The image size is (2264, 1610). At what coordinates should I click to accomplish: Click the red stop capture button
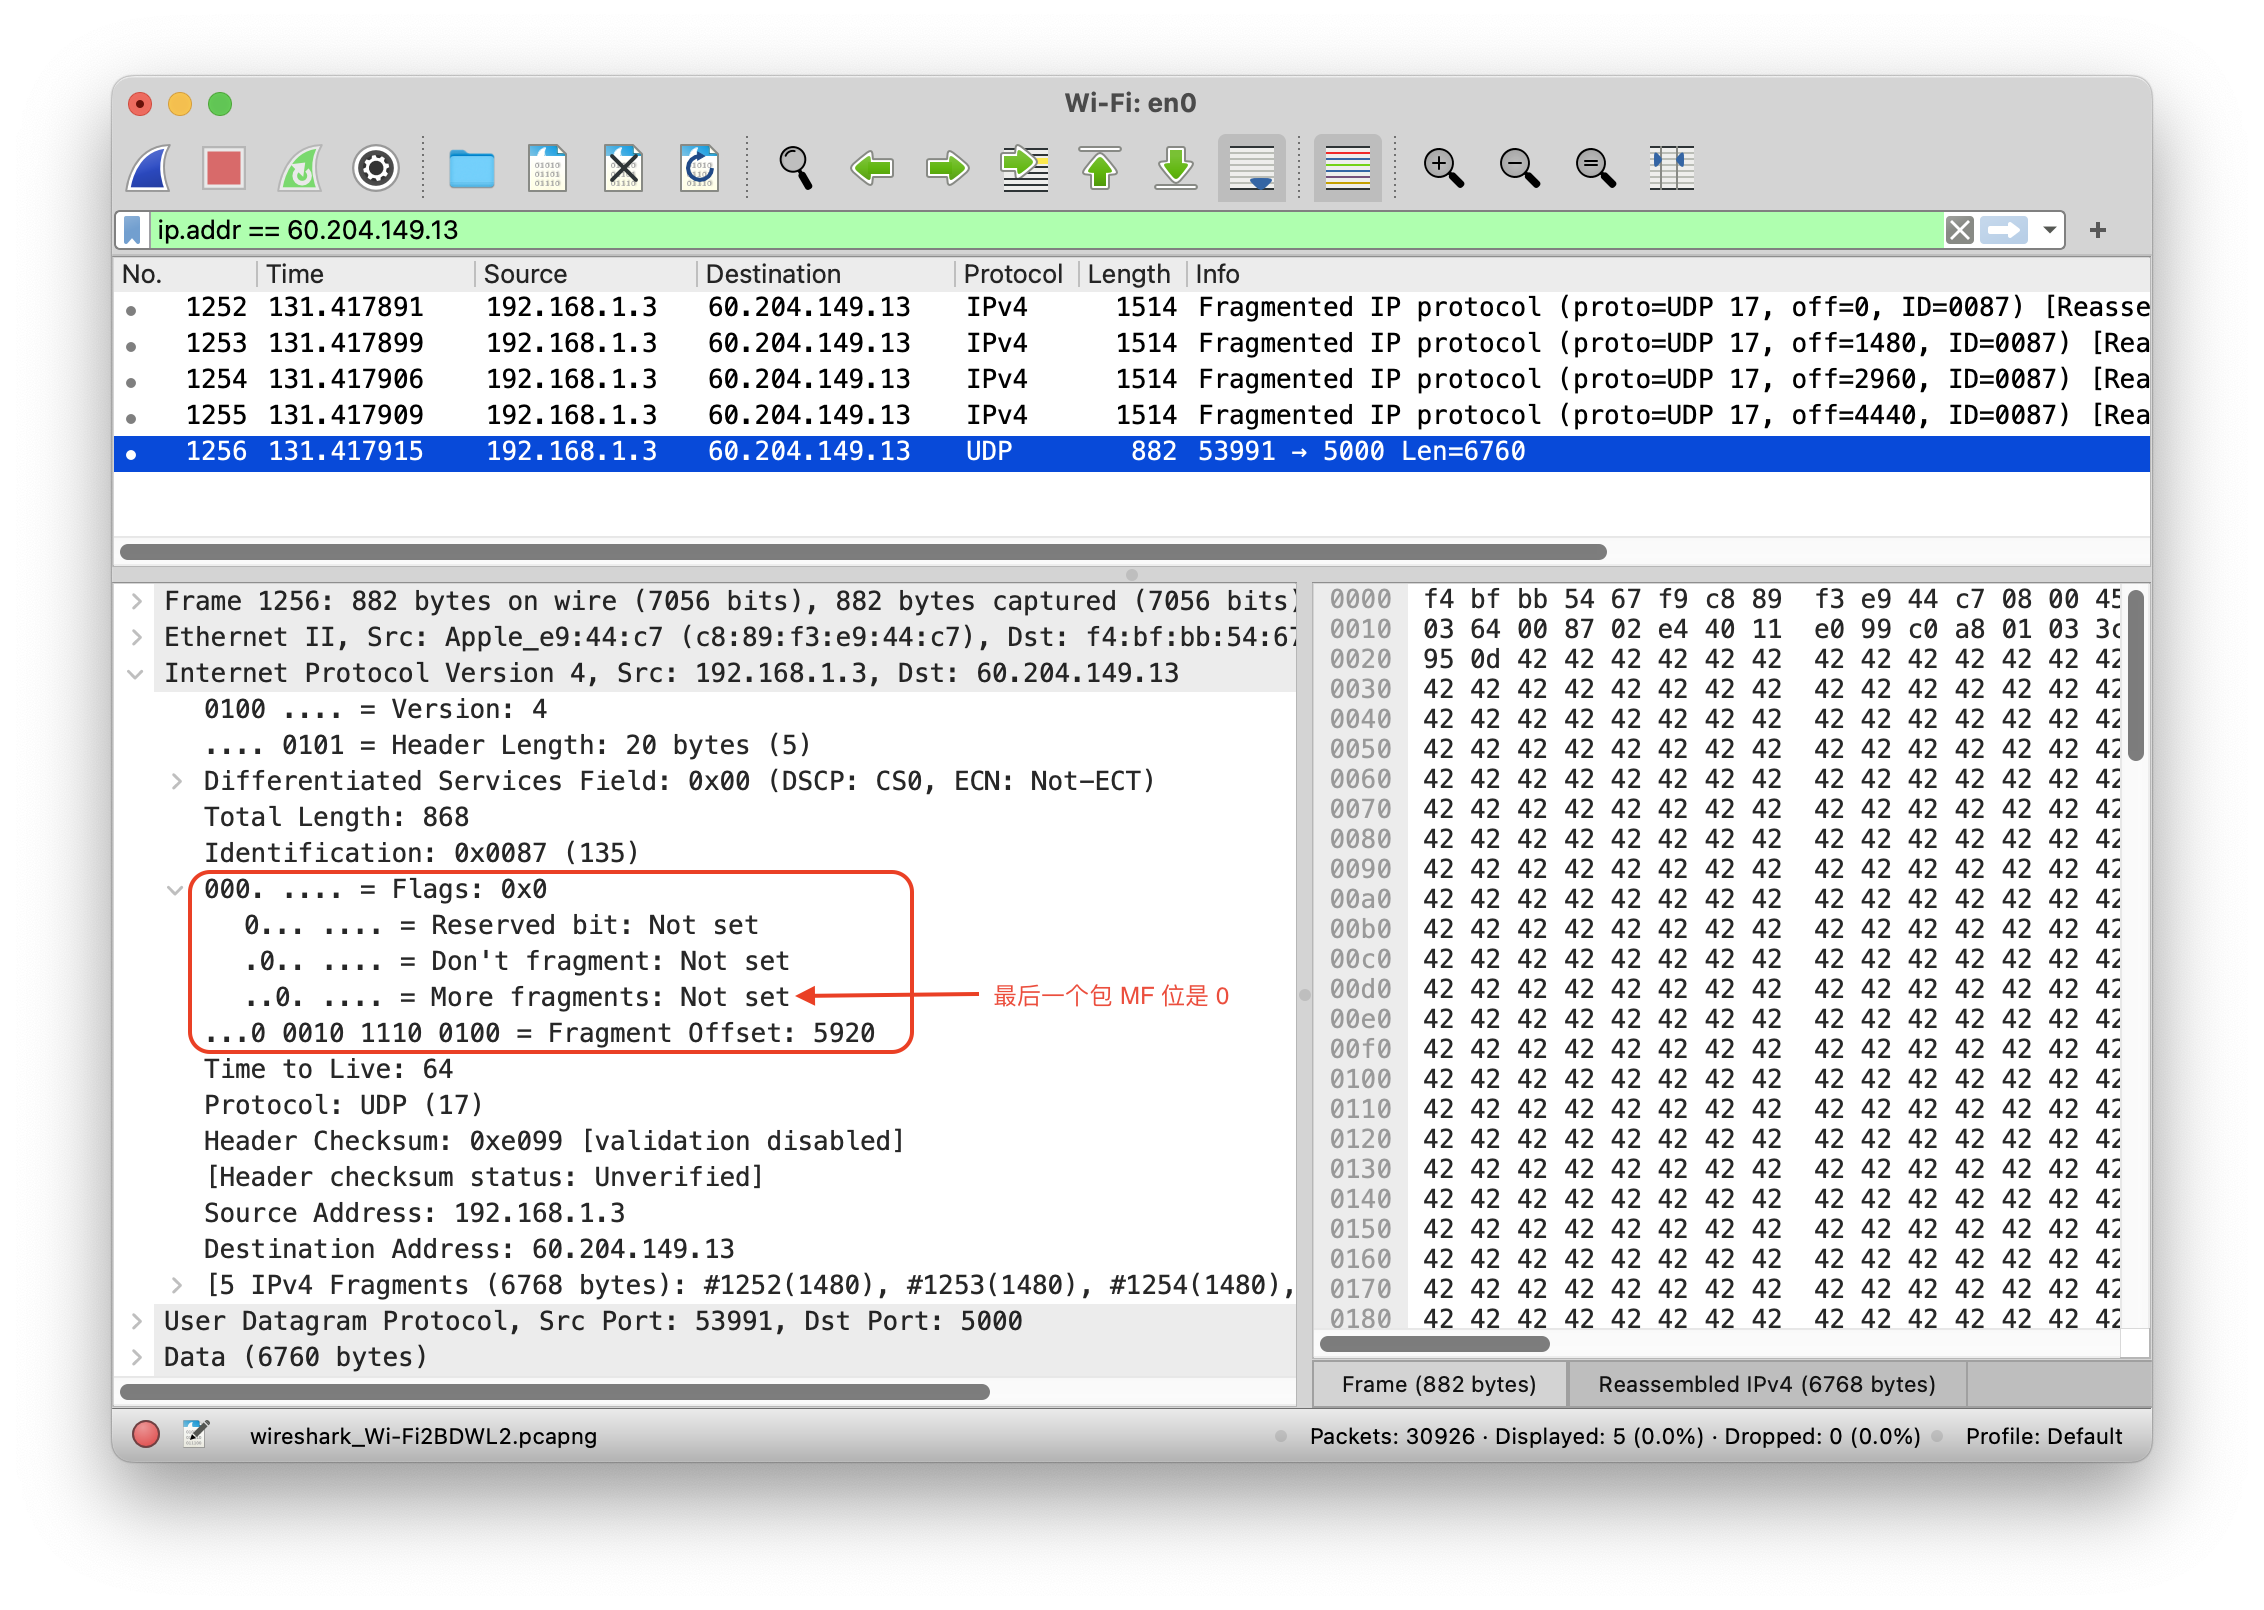(x=223, y=168)
